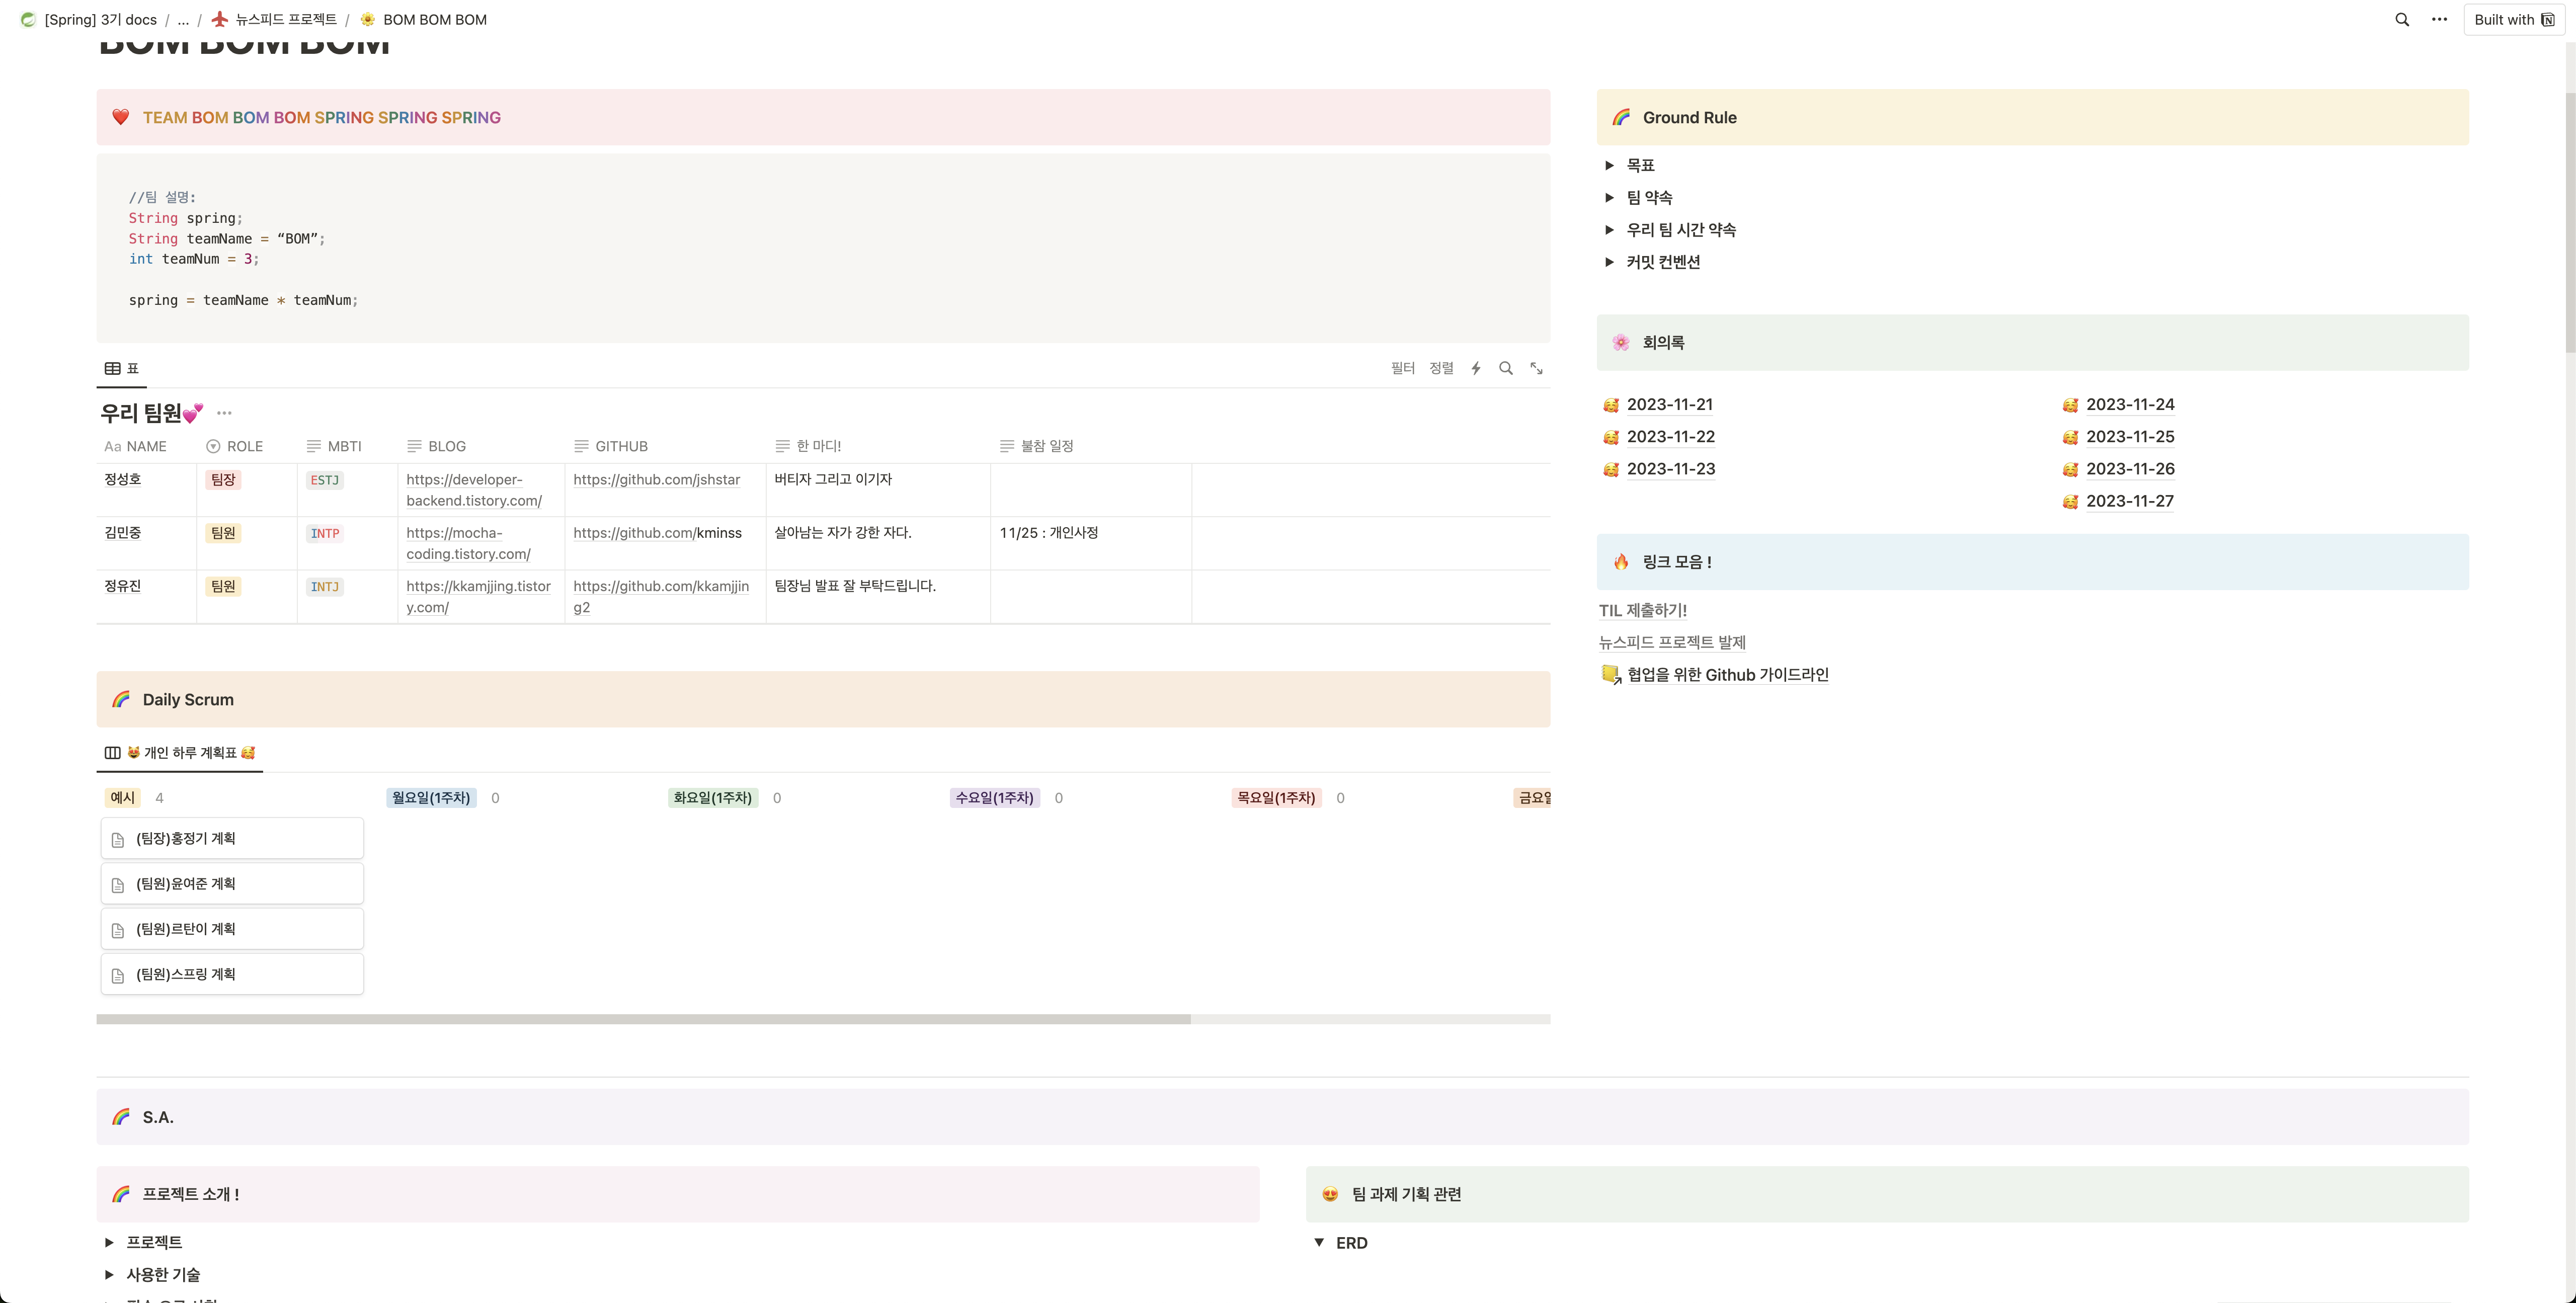Select the 개인 하루 계획표 board tab
The height and width of the screenshot is (1303, 2576).
(180, 753)
